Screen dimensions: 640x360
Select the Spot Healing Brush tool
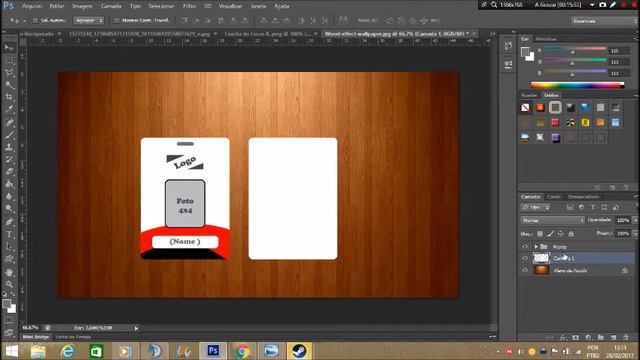tap(9, 122)
